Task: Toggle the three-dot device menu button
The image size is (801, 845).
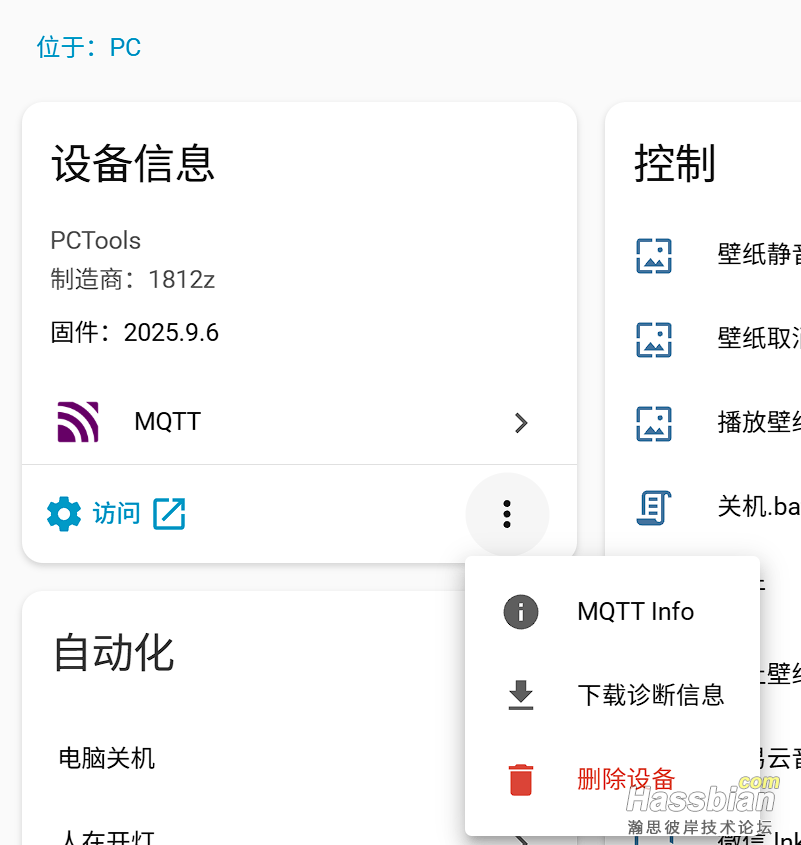Action: point(507,514)
